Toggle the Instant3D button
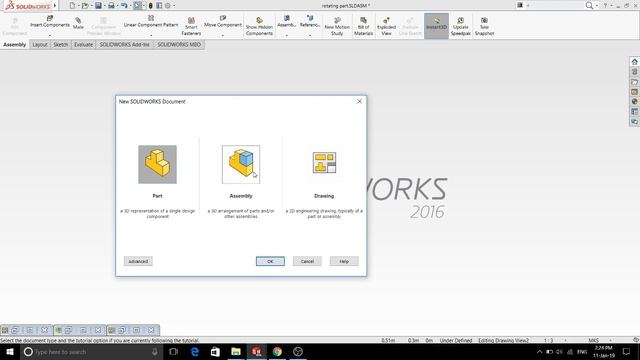Screen dimensions: 640x360 [x=436, y=25]
